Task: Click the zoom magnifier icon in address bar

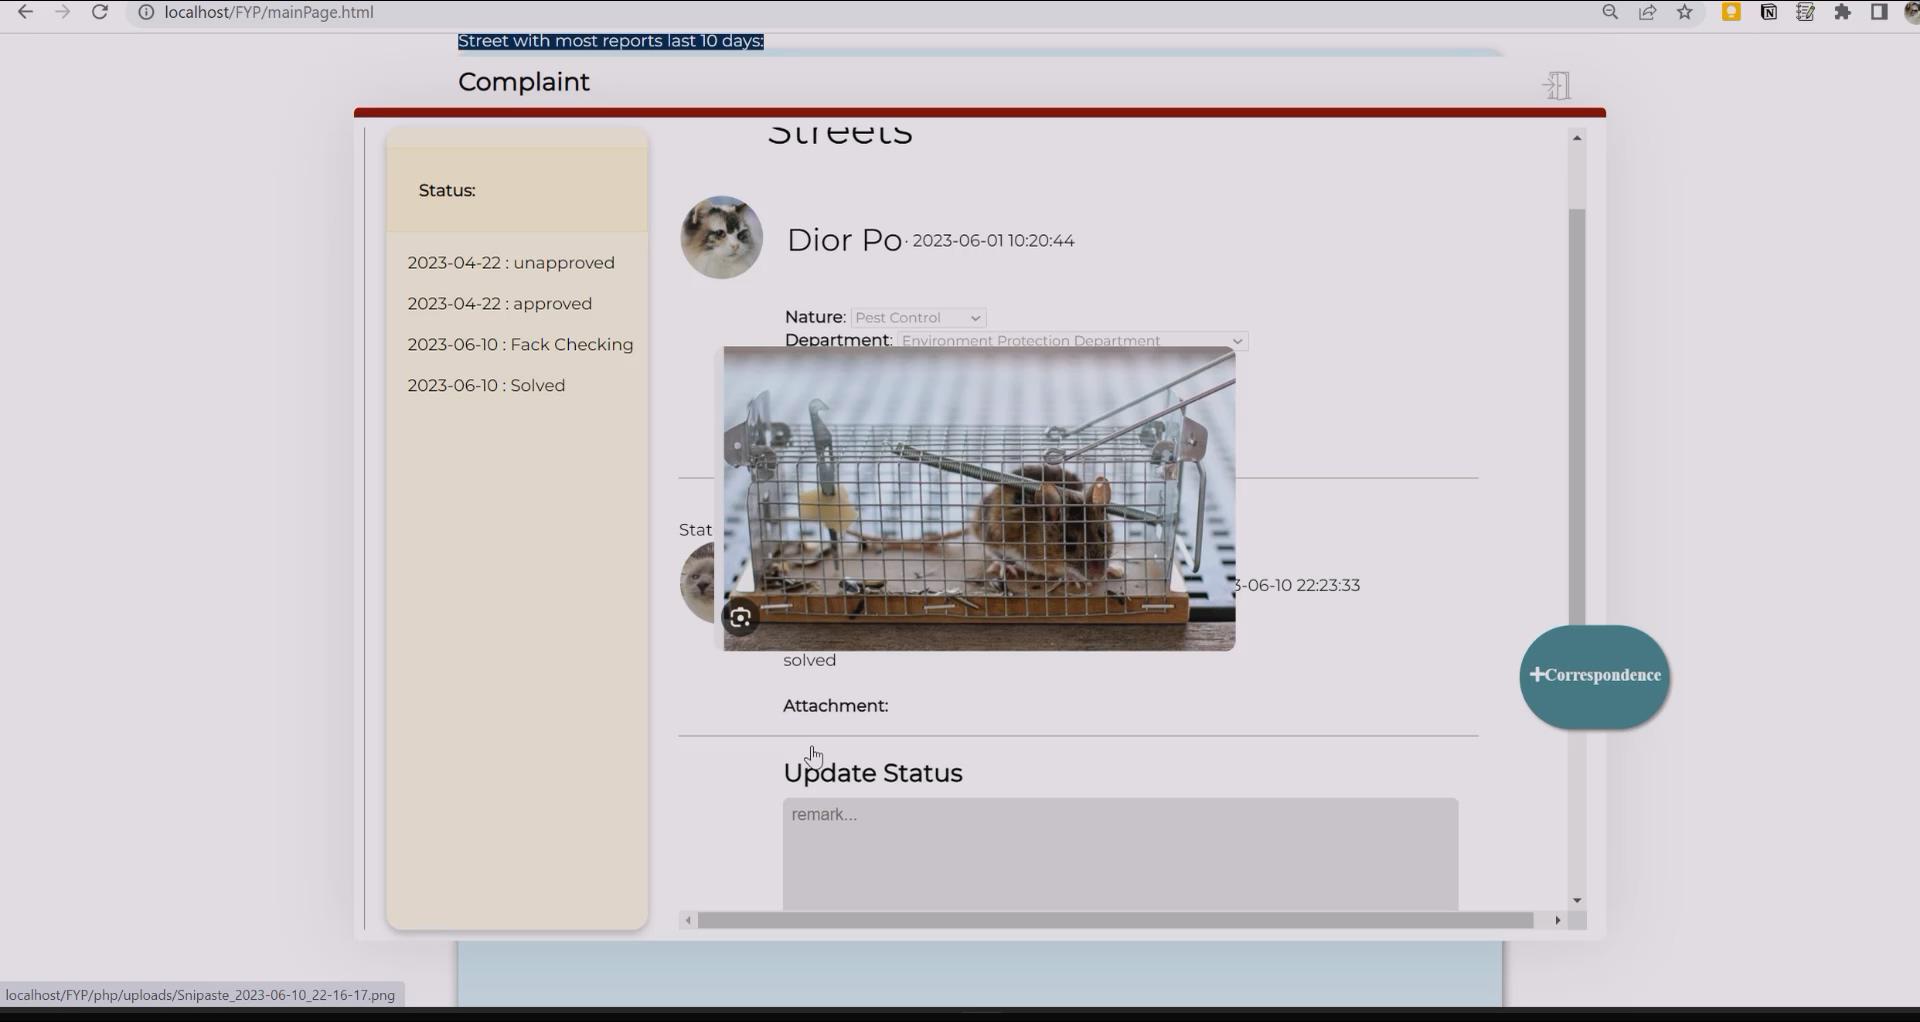Action: click(1610, 12)
